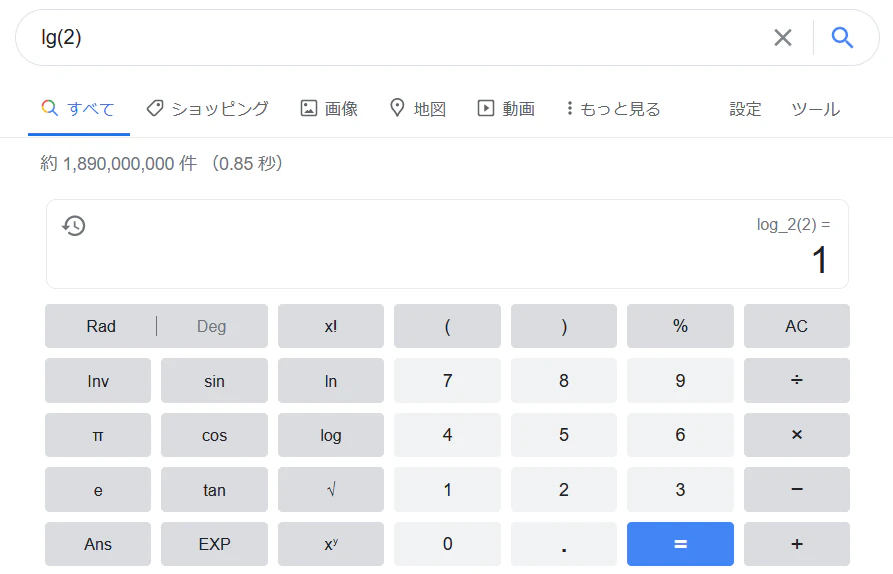Click the square root √ key
This screenshot has height=574, width=893.
330,490
